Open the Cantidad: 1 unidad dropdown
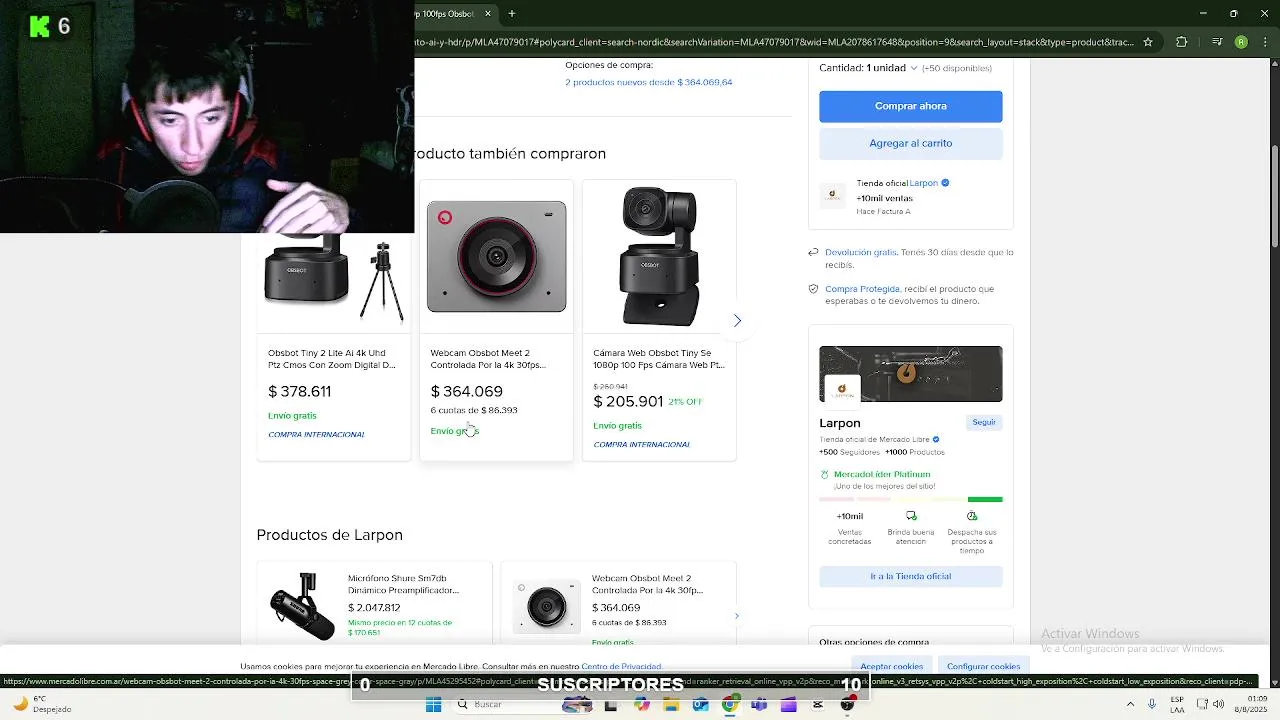Screen dimensions: 1280x720 [x=868, y=68]
